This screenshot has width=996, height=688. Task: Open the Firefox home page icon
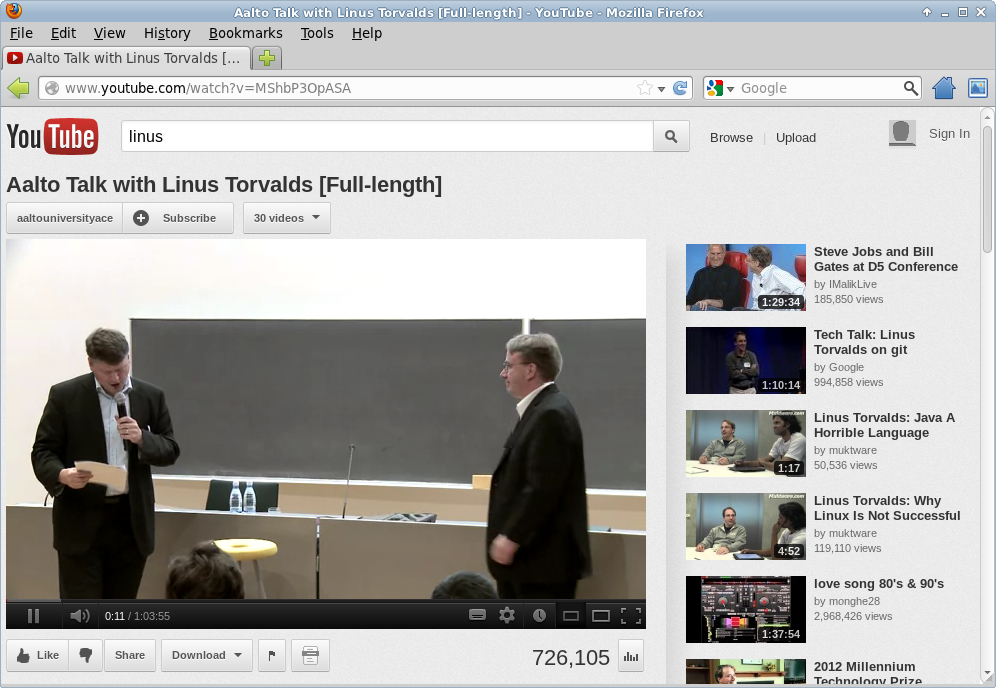pyautogui.click(x=944, y=88)
